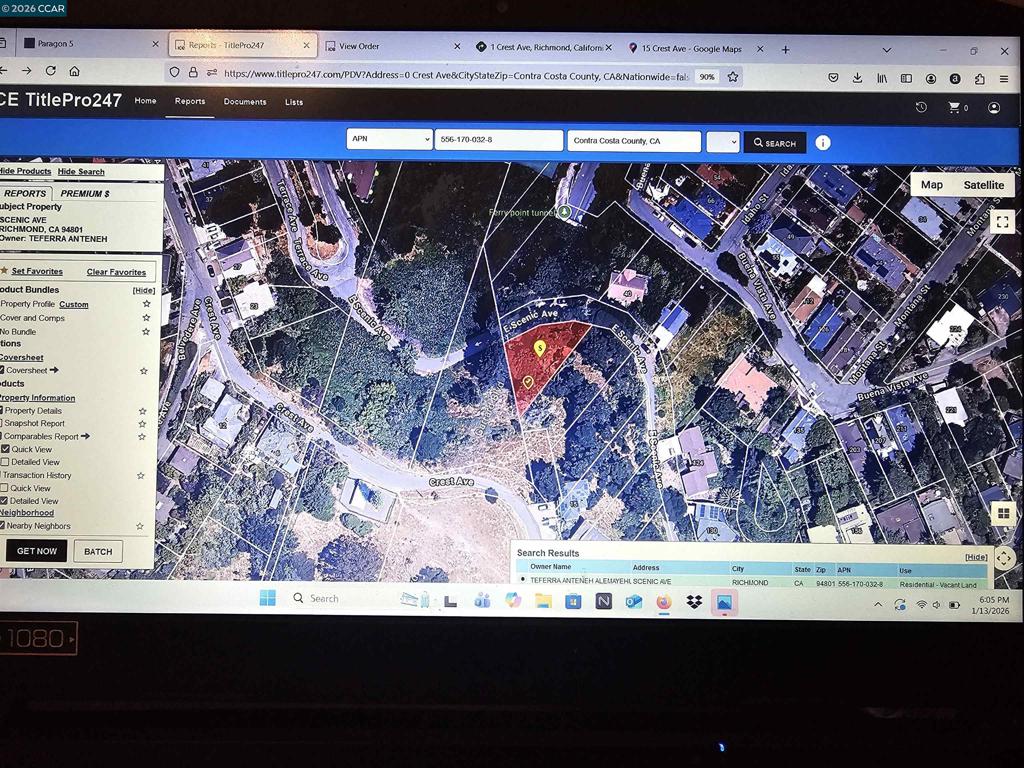Uncheck the Coversheet checkbox
Image resolution: width=1024 pixels, height=768 pixels.
(4, 370)
